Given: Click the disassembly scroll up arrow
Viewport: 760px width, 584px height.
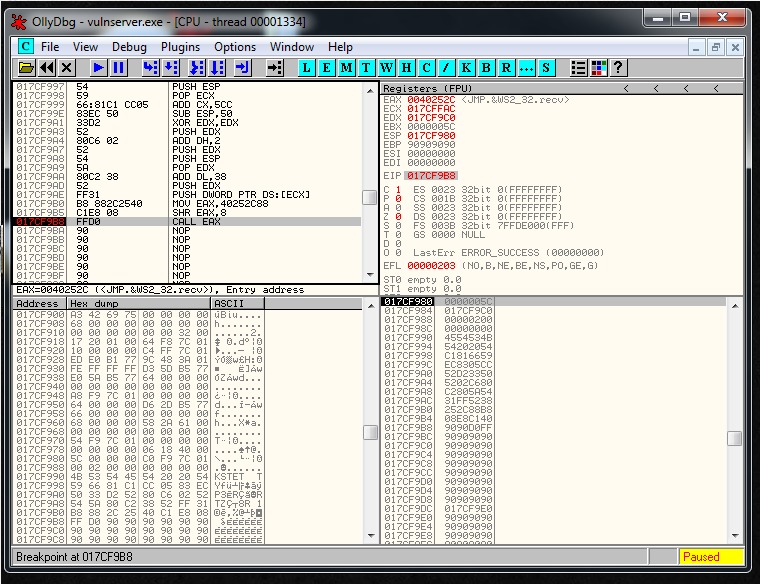Looking at the screenshot, I should tap(370, 91).
